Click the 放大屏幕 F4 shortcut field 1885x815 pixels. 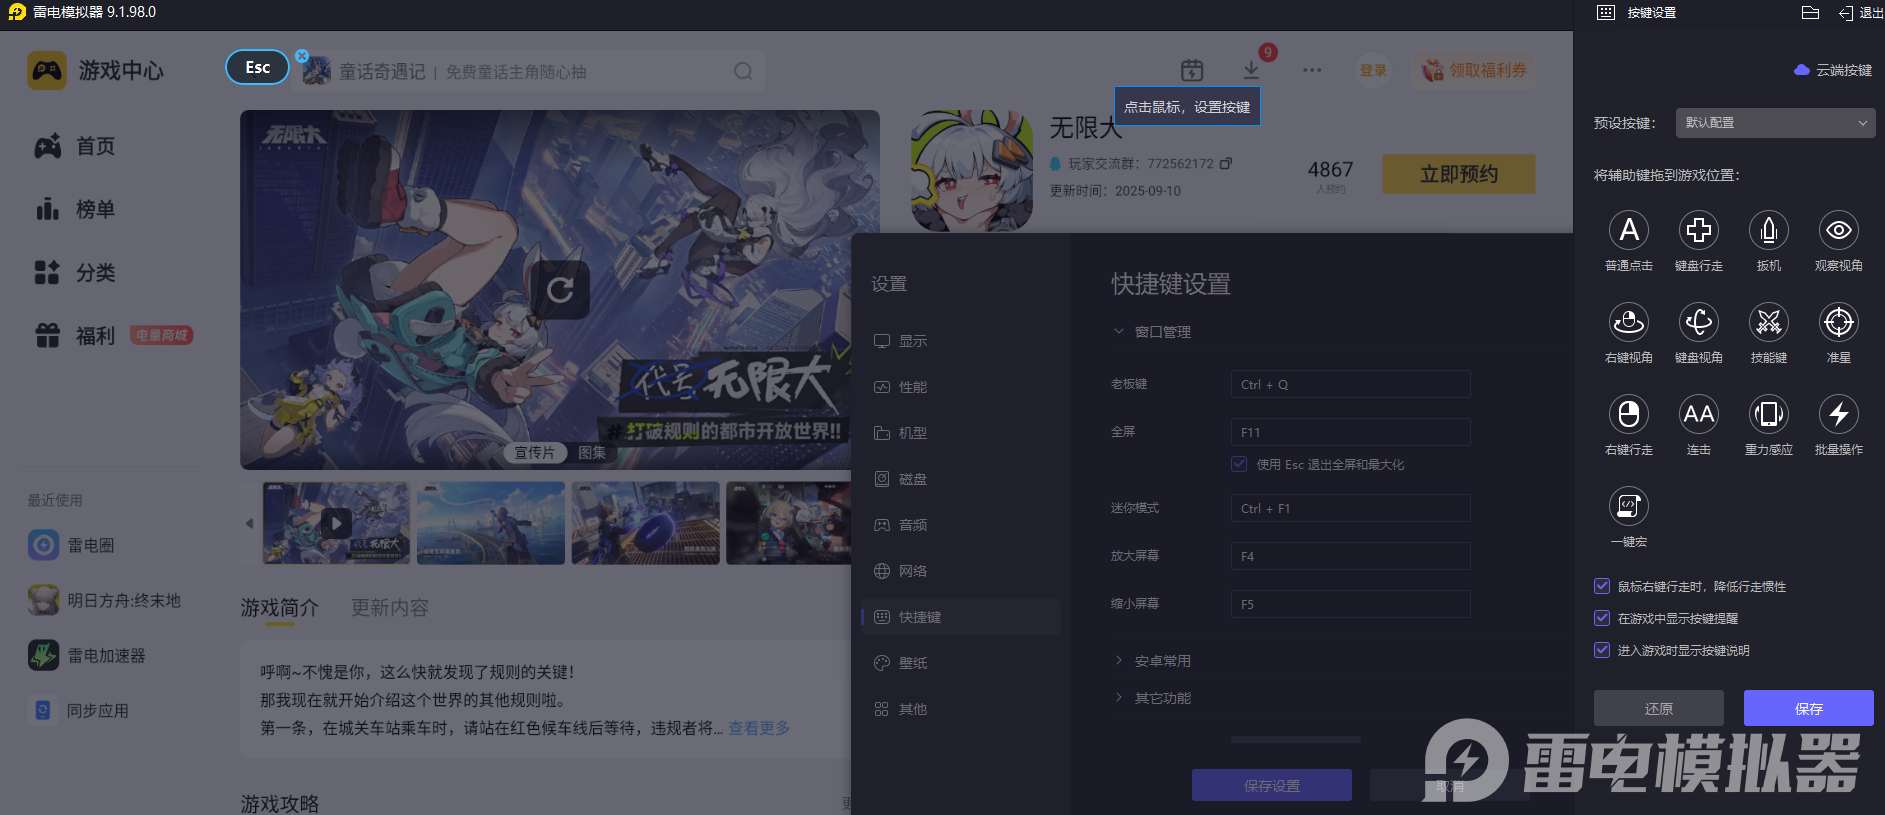1351,556
